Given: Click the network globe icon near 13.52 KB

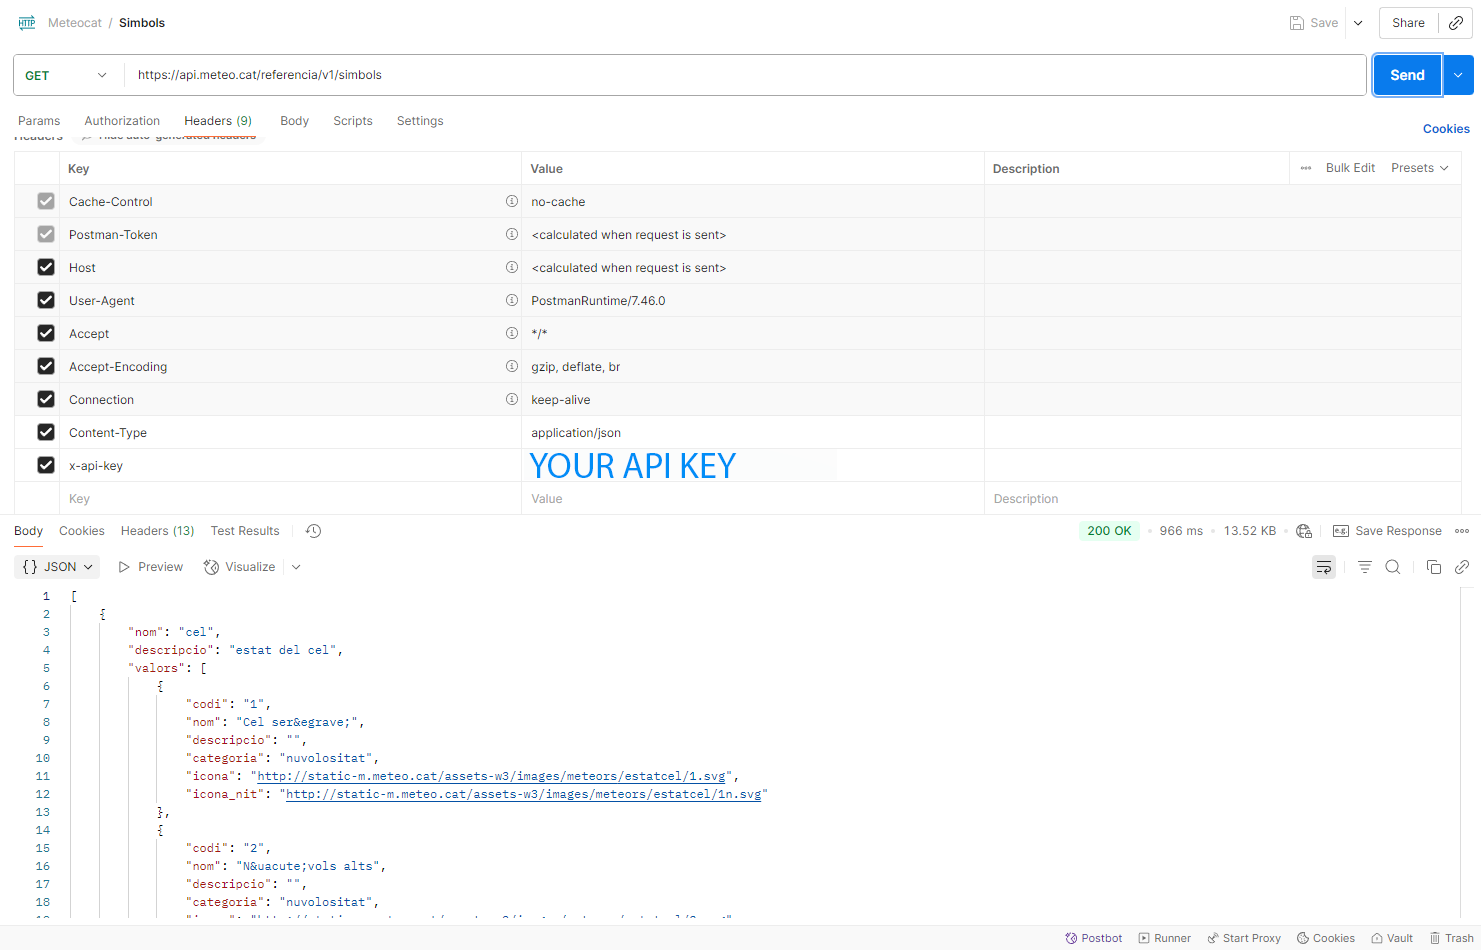Looking at the screenshot, I should 1304,531.
